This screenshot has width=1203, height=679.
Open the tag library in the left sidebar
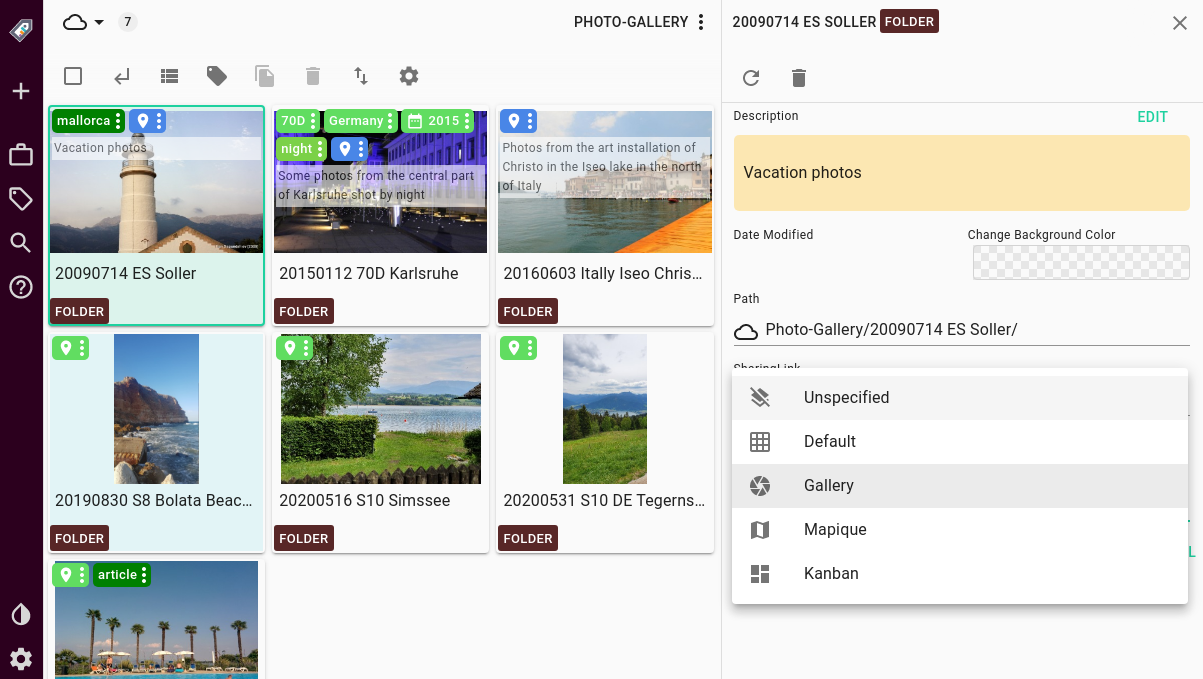tap(21, 198)
